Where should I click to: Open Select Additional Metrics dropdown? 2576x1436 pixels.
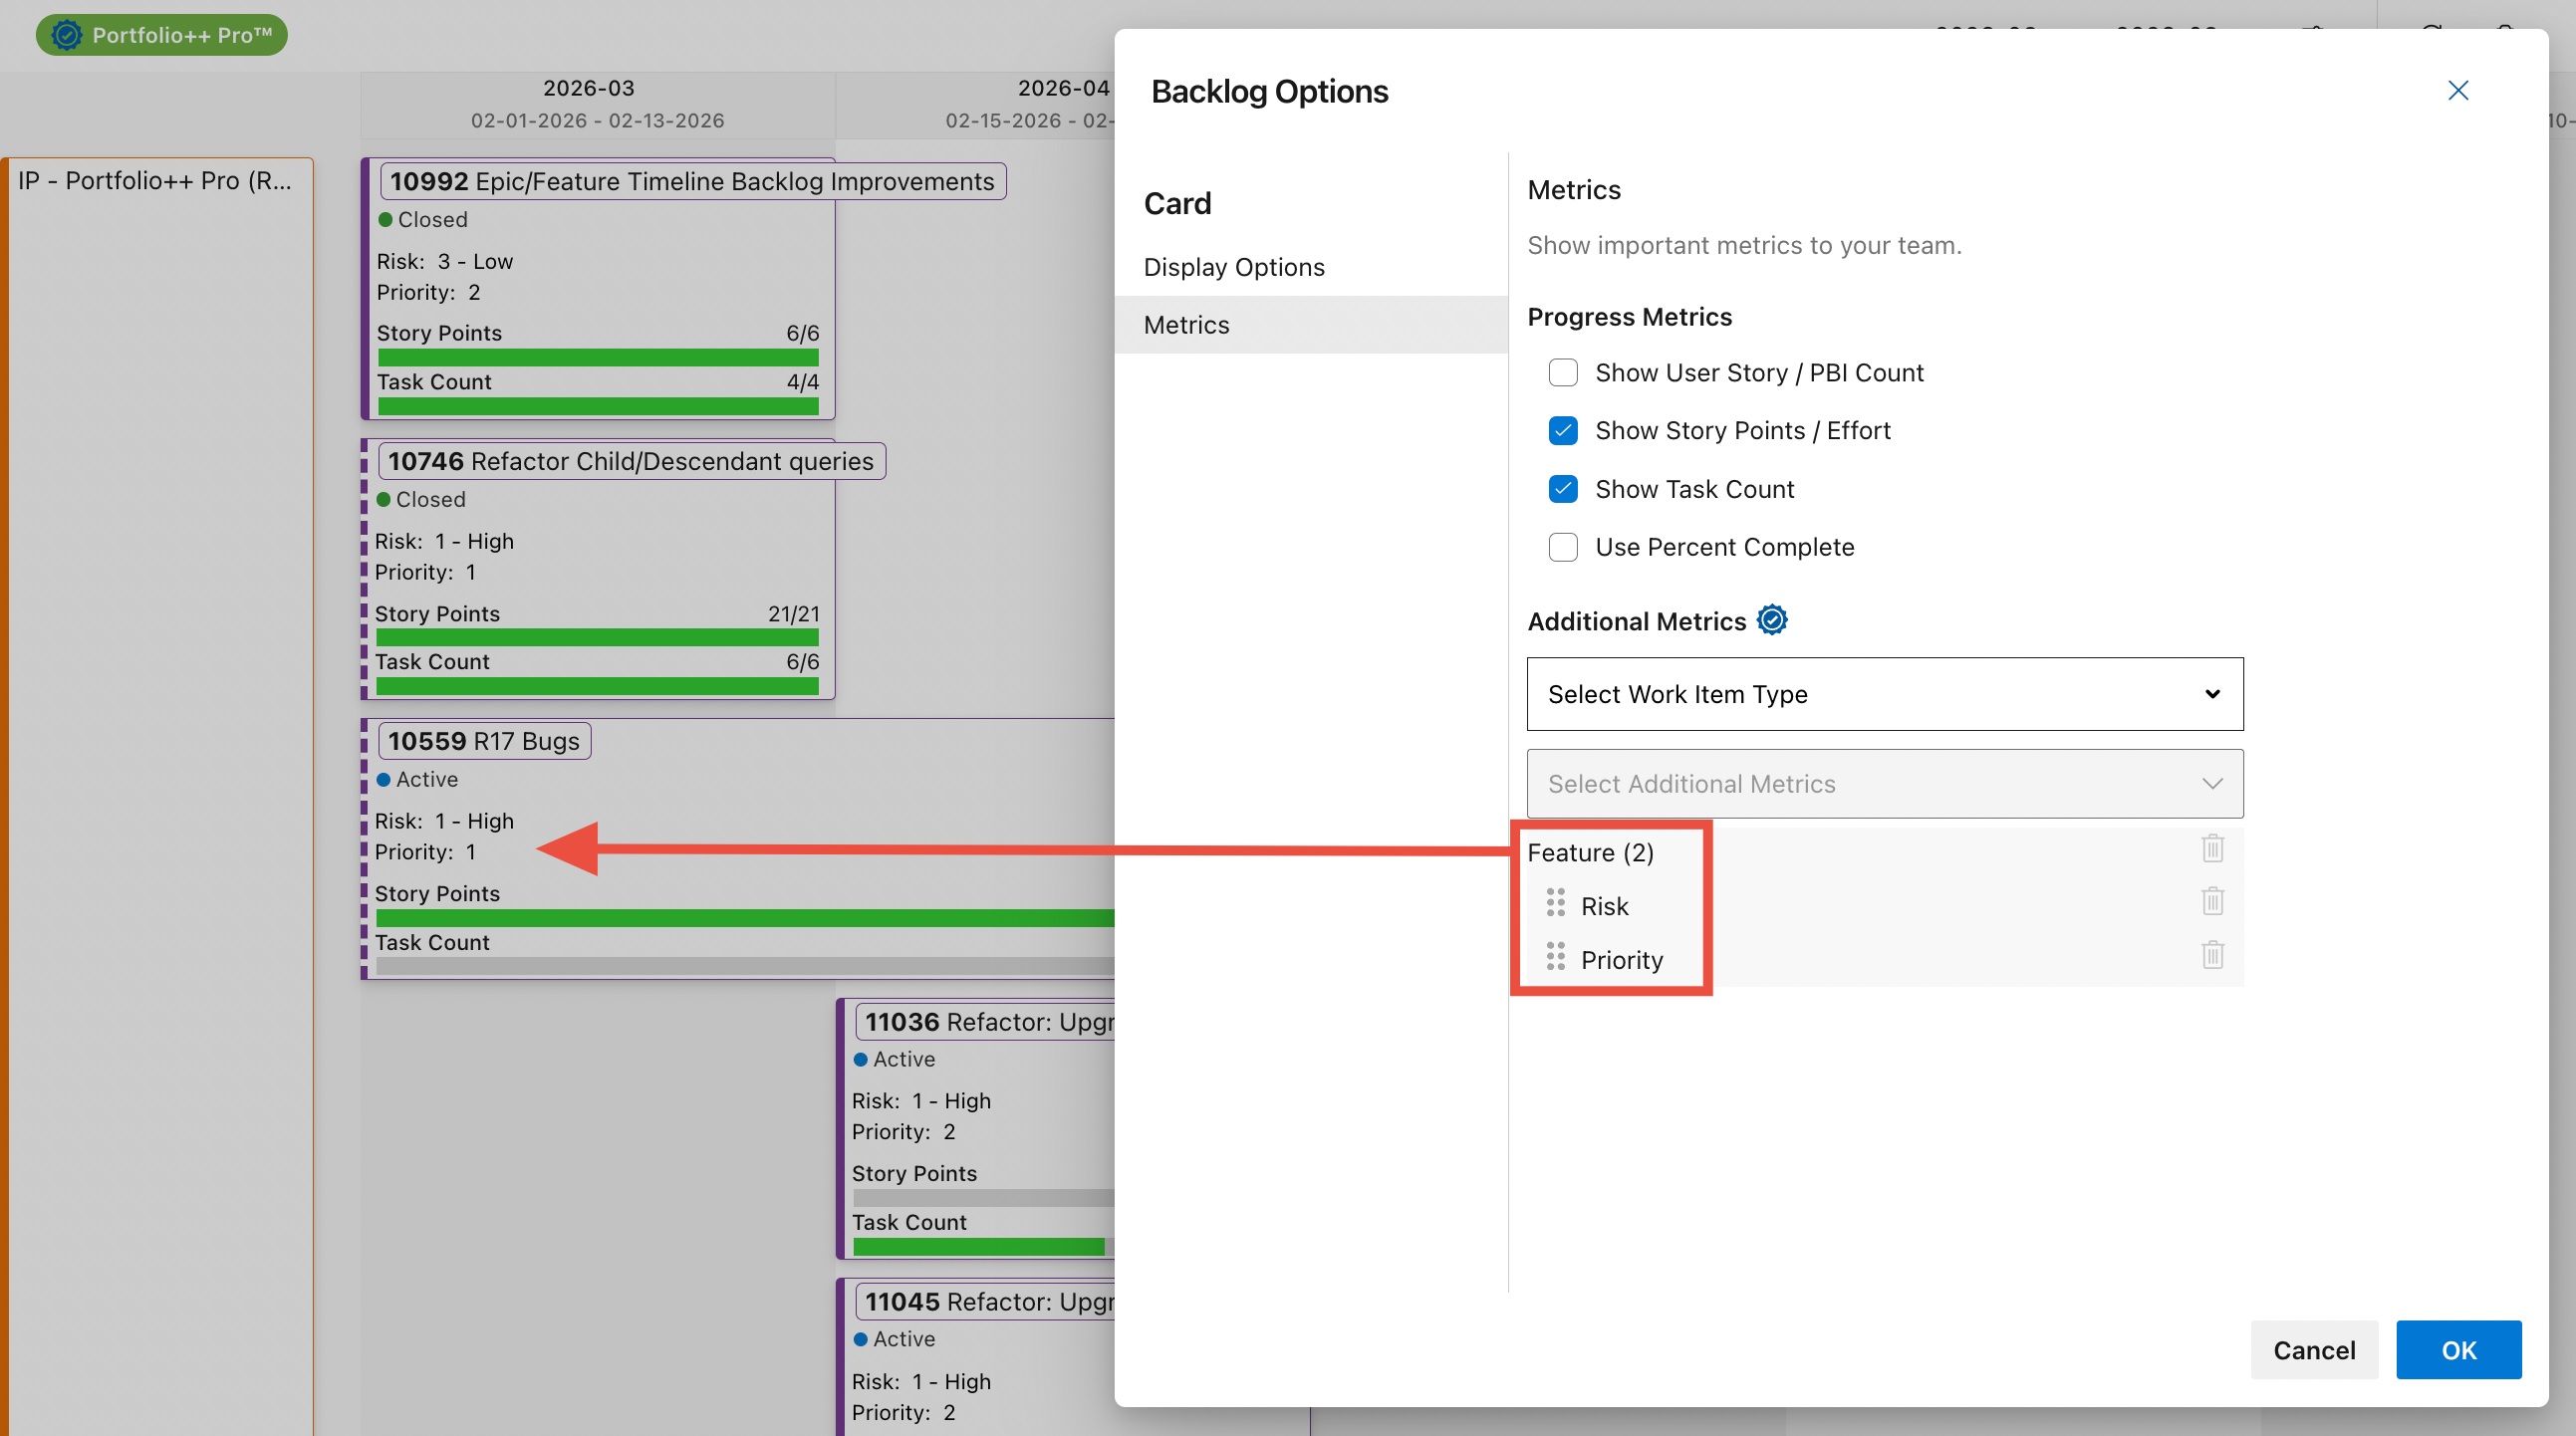1884,784
